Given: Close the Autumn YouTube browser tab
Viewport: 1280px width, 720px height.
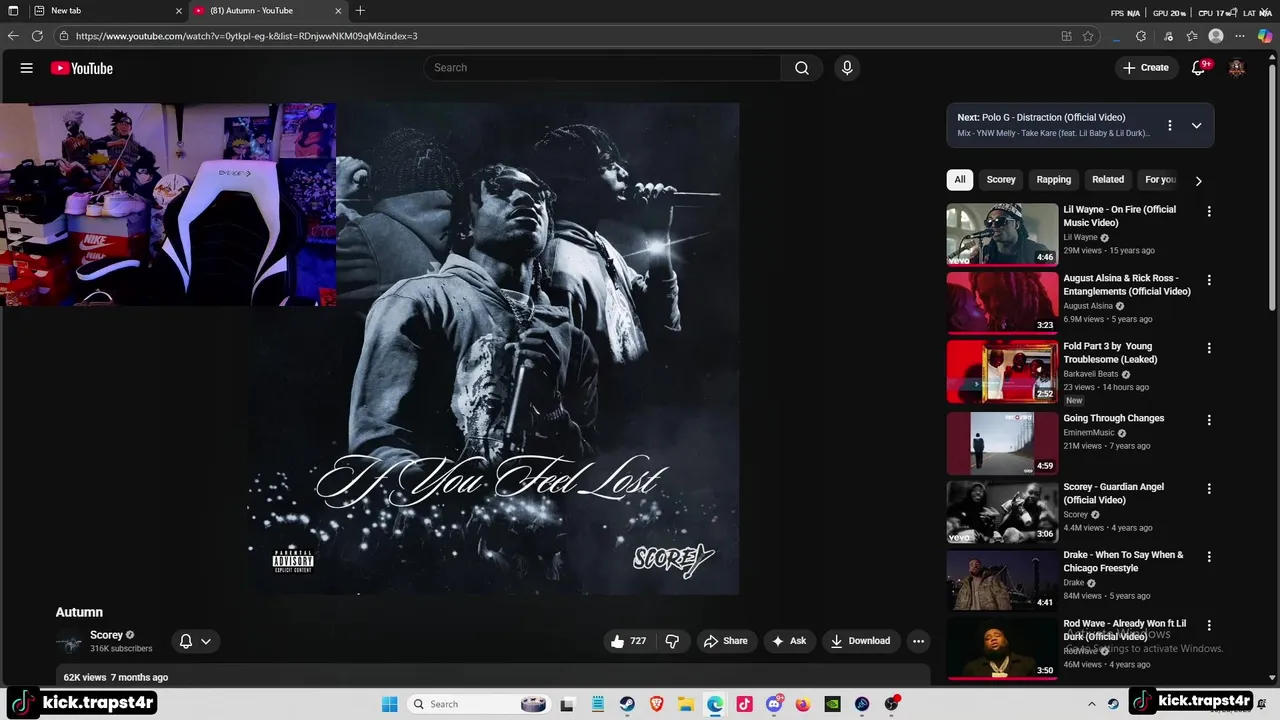Looking at the screenshot, I should click(x=338, y=11).
